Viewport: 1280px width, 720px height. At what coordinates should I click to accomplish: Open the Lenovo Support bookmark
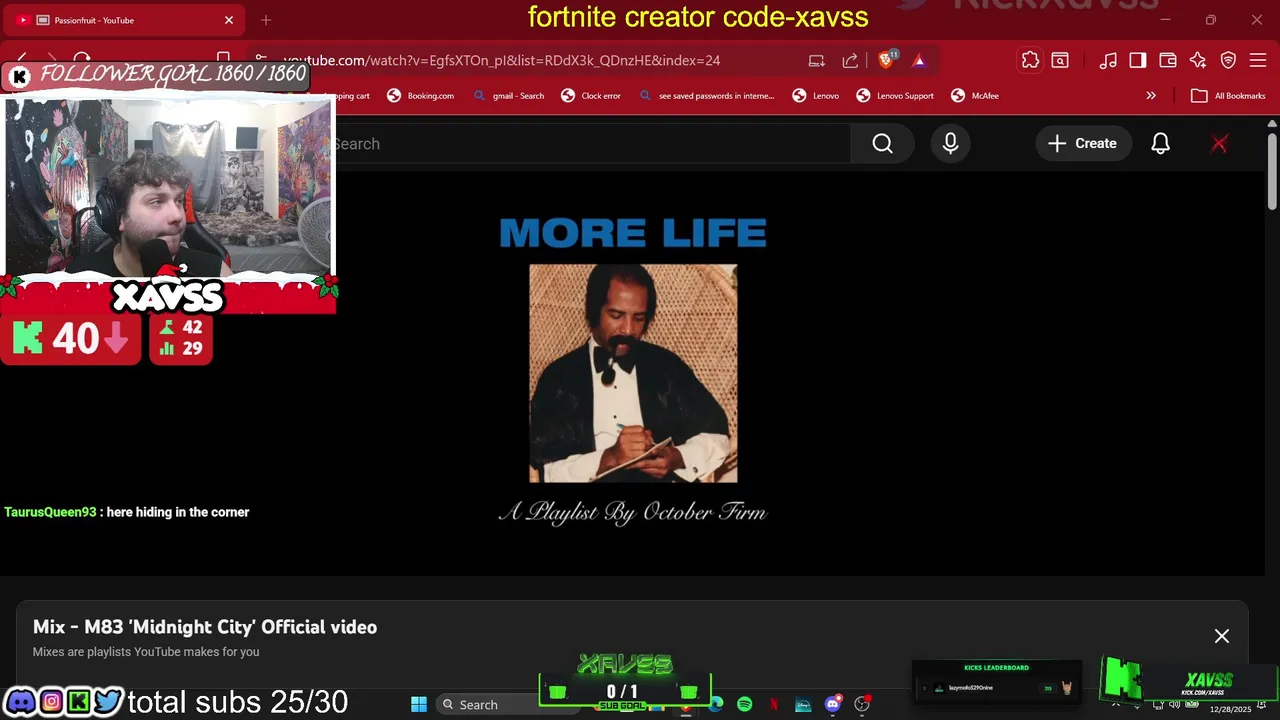pyautogui.click(x=895, y=96)
